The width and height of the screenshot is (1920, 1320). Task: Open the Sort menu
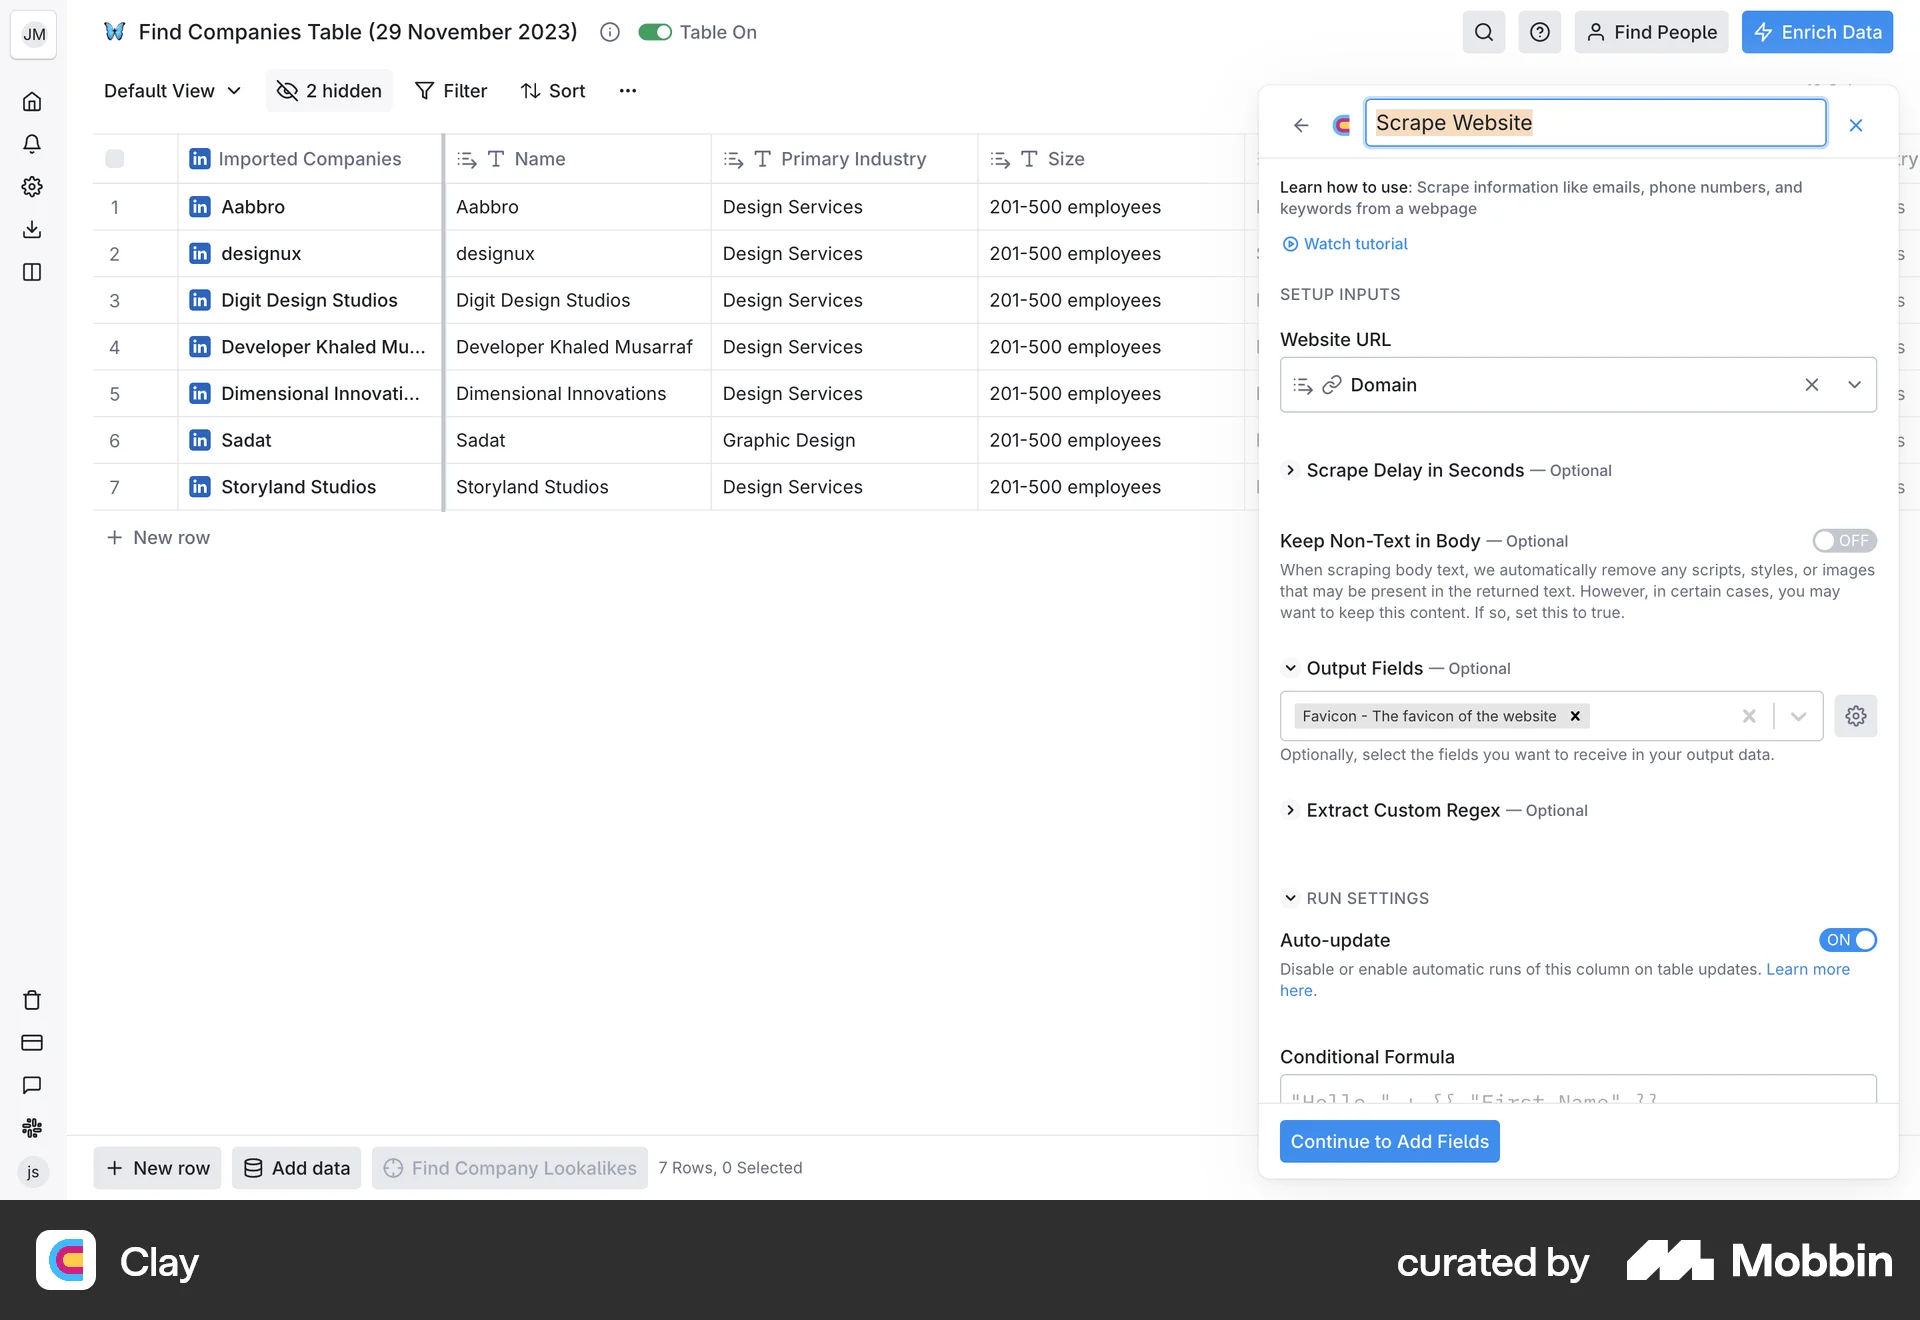(553, 91)
